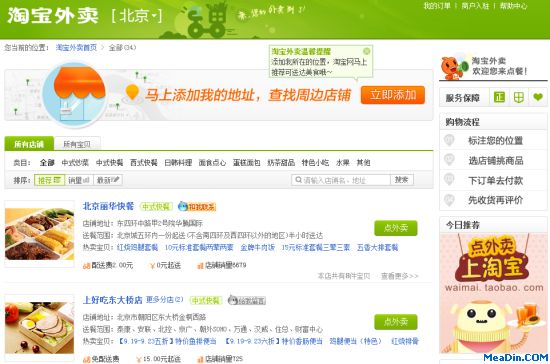Click the 中式快餐 tag beside 北京丽华快餐
This screenshot has width=550, height=364.
click(x=156, y=207)
